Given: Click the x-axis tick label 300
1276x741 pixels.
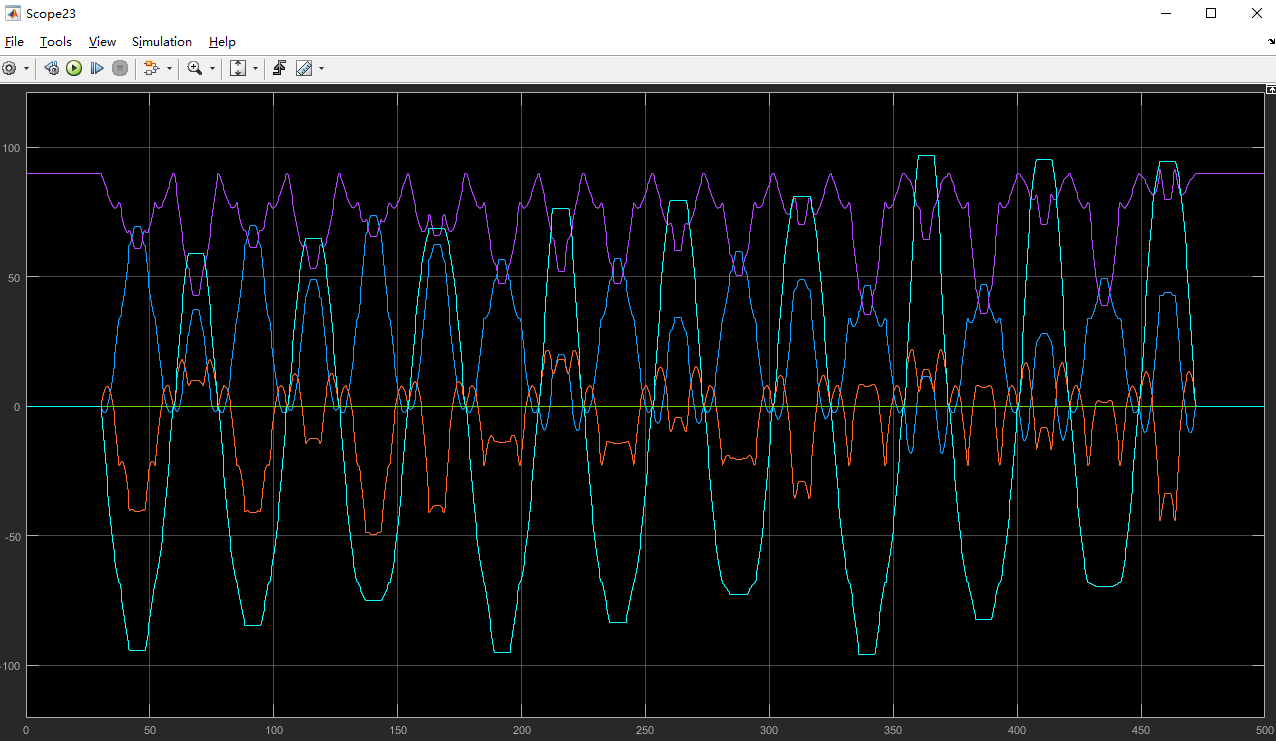Looking at the screenshot, I should click(769, 731).
